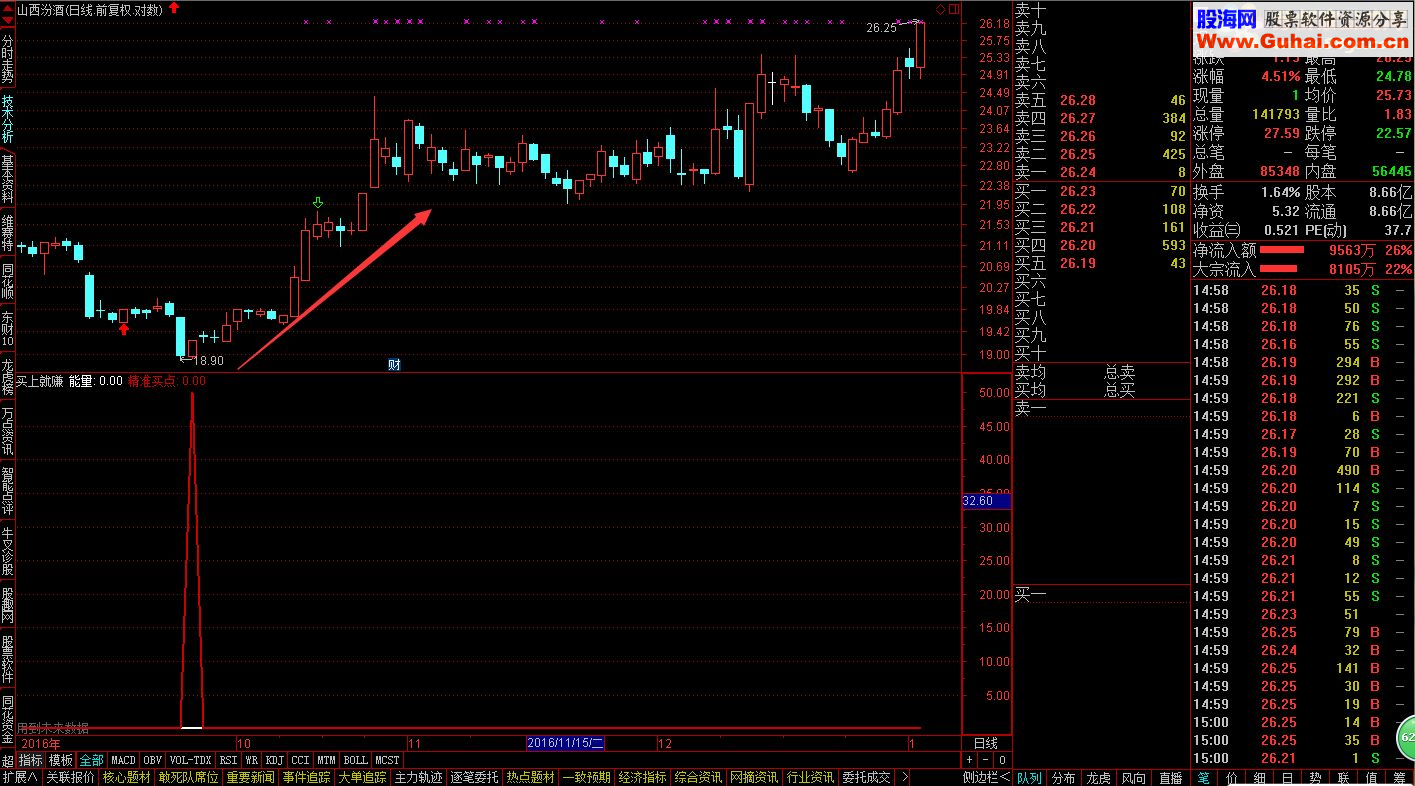Switch to the 指标 tab
1415x786 pixels.
(31, 761)
